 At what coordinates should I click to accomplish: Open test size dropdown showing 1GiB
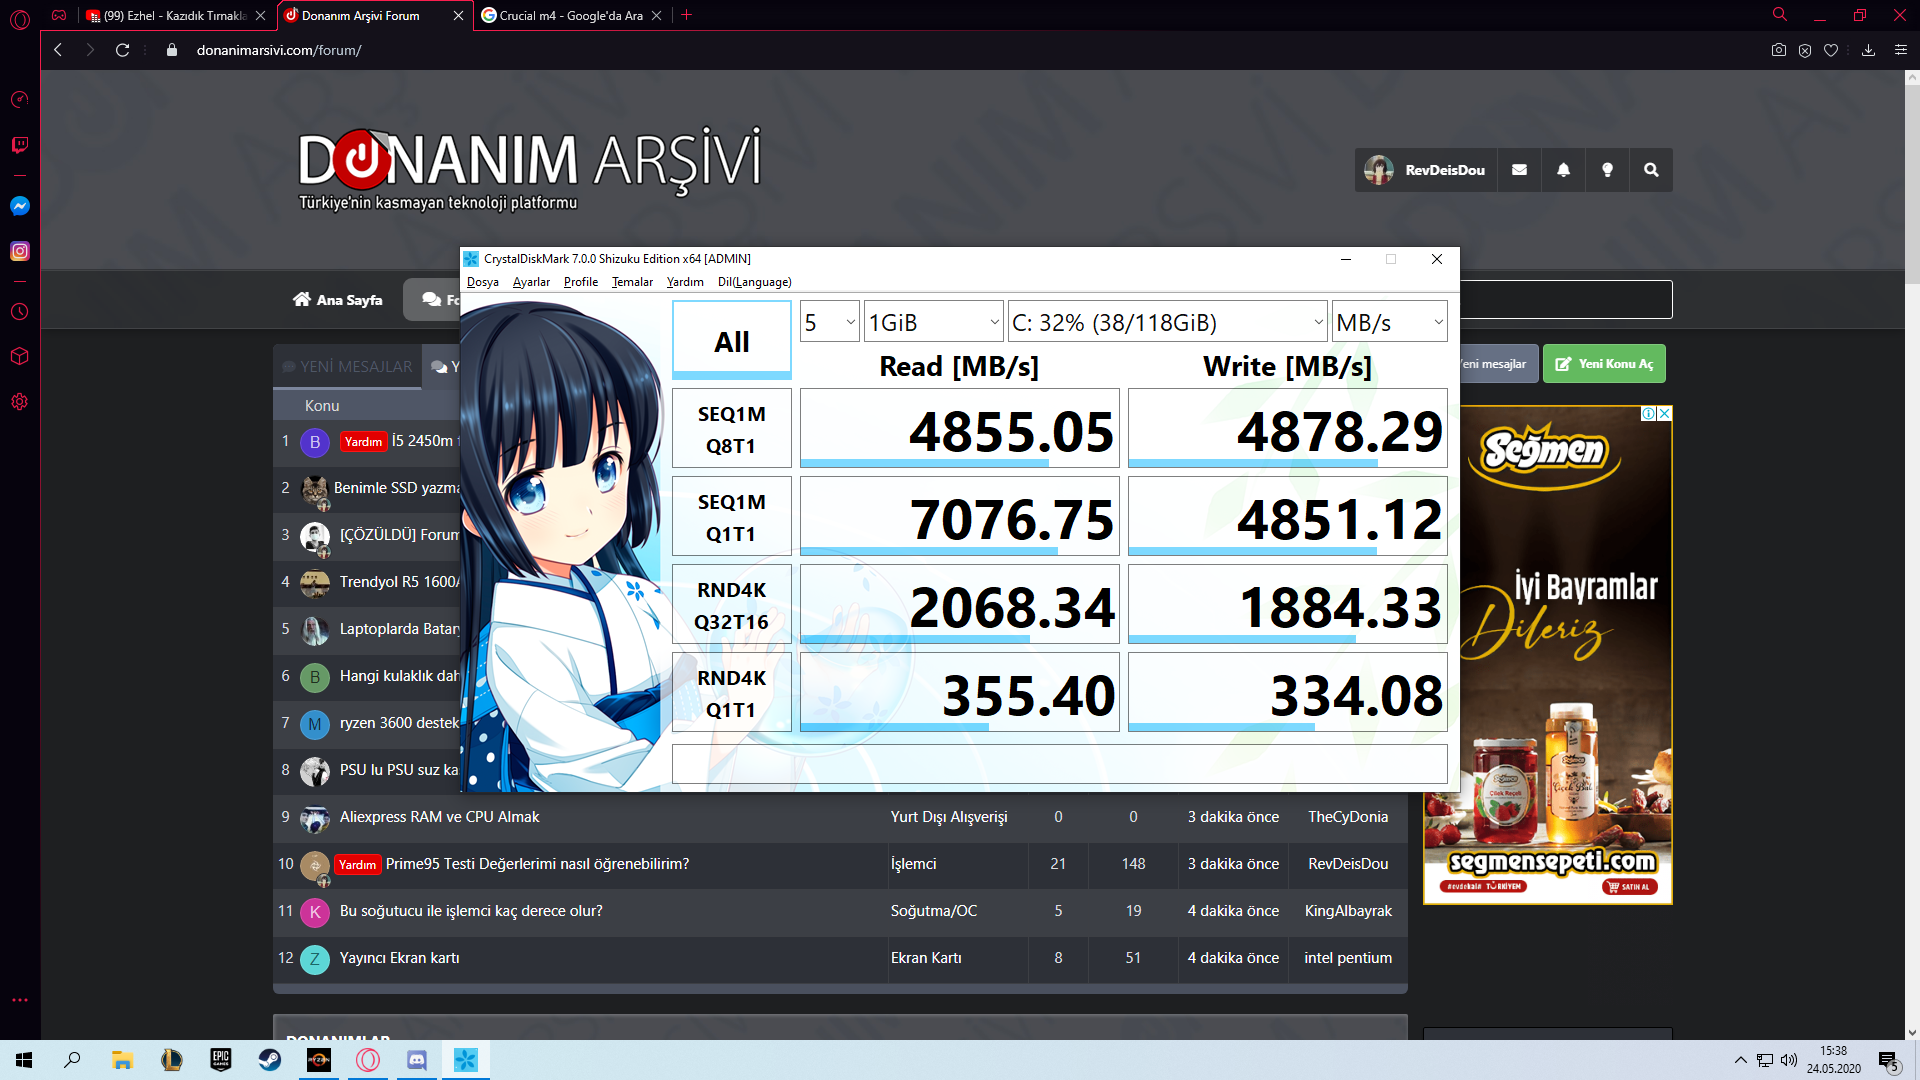point(933,322)
